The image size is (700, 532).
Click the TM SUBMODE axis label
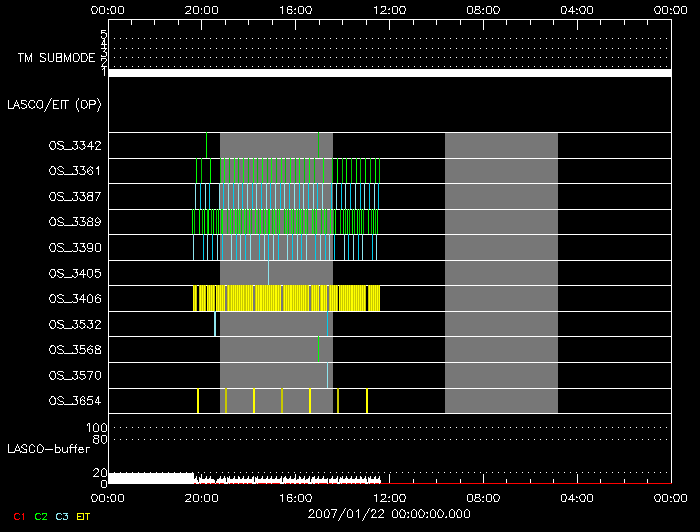pyautogui.click(x=55, y=58)
